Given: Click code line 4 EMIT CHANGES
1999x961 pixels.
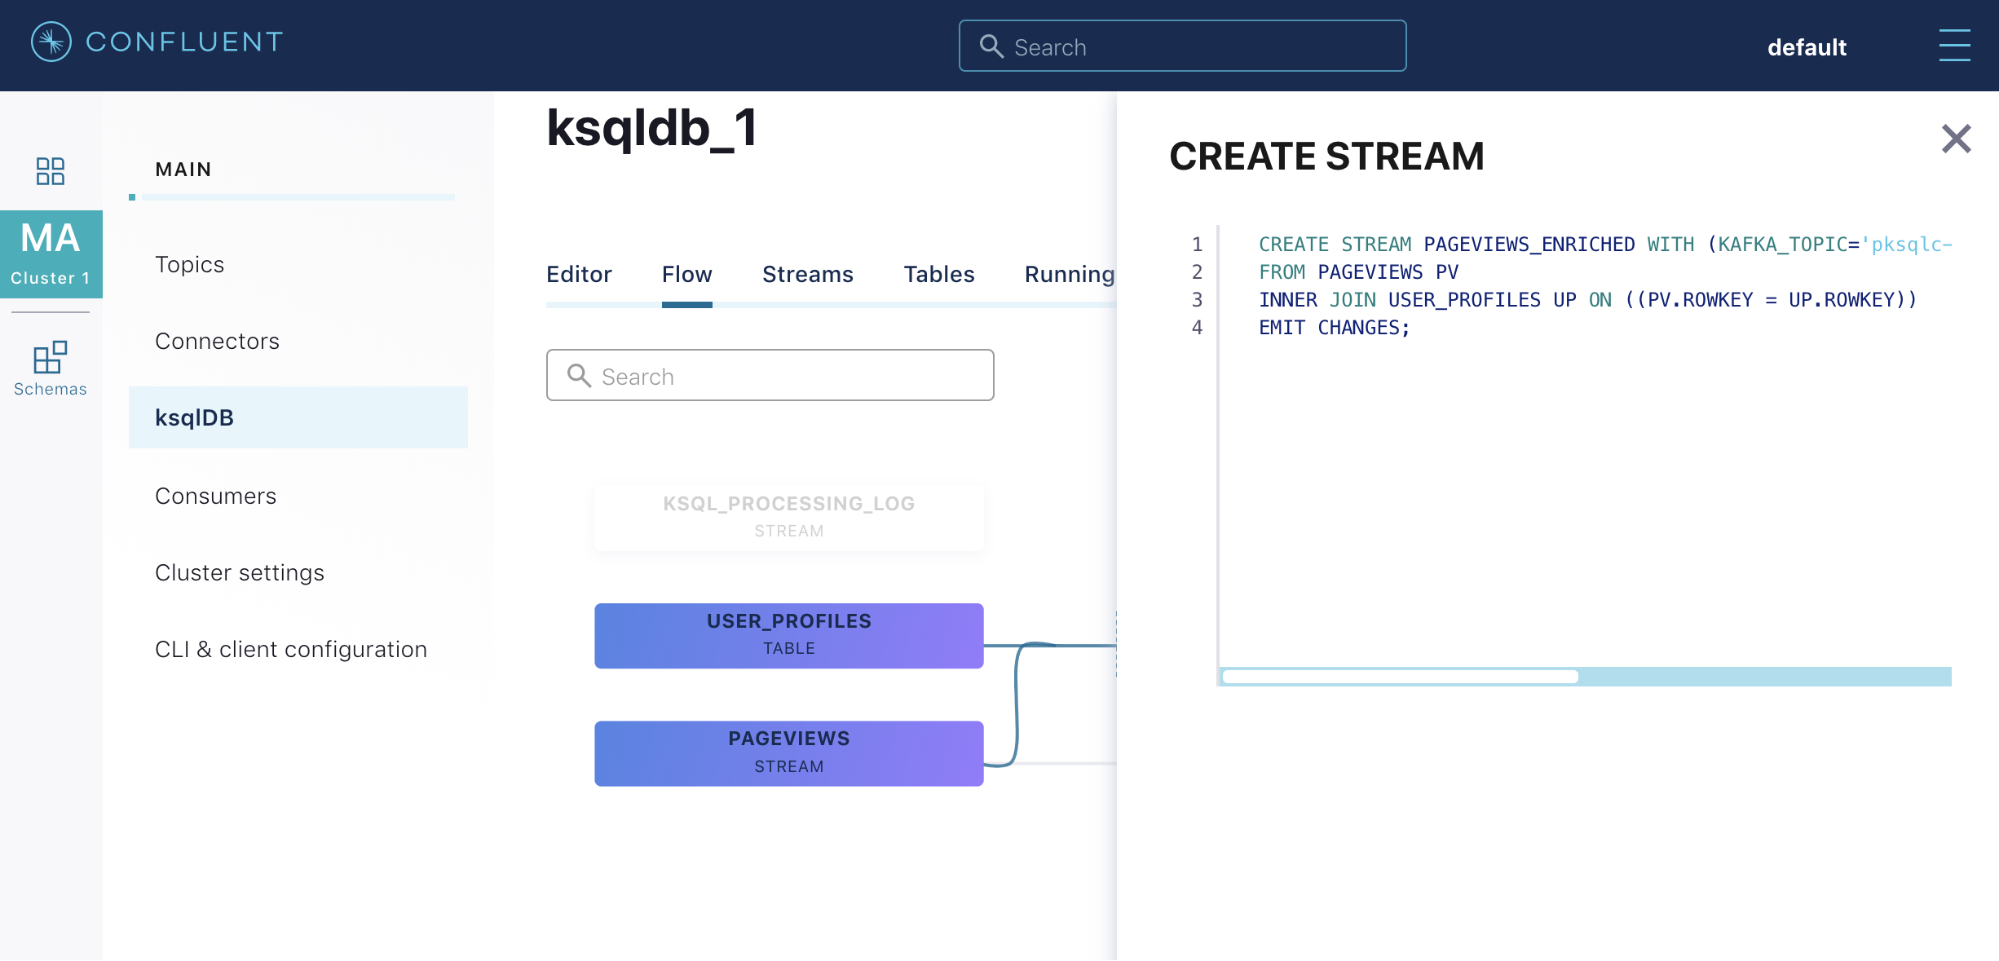Looking at the screenshot, I should click(1334, 327).
